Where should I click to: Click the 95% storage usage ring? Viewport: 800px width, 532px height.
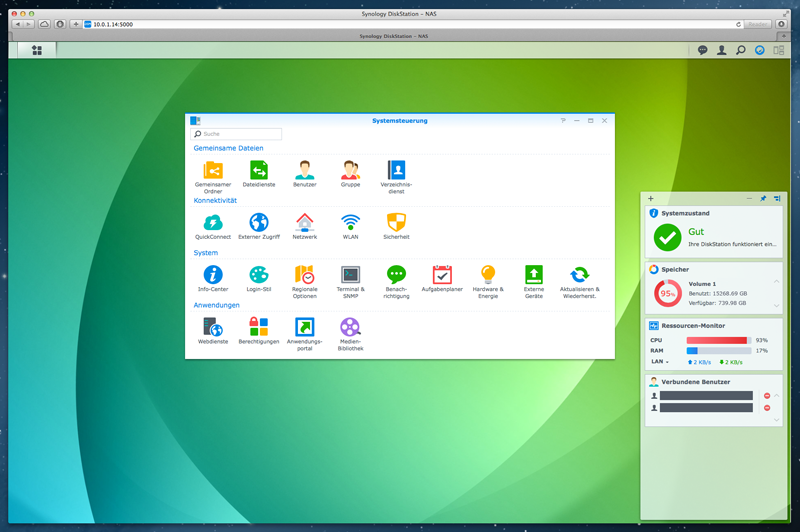click(x=667, y=293)
